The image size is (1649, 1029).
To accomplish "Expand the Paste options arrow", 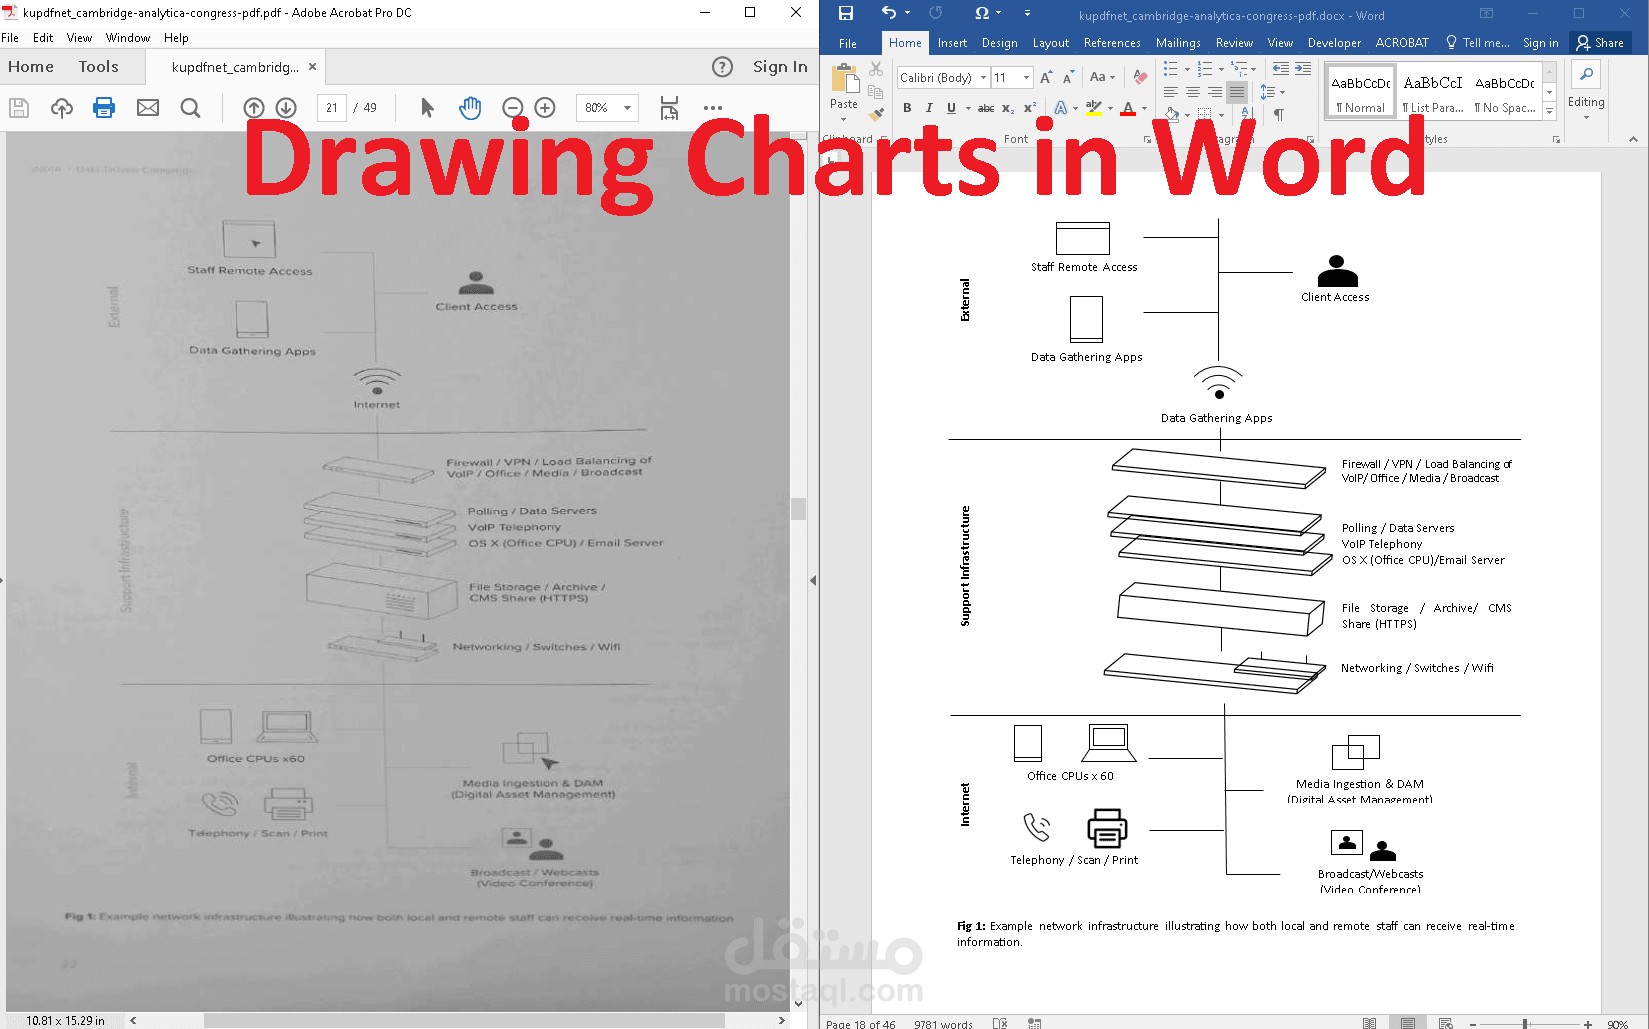I will pyautogui.click(x=844, y=119).
